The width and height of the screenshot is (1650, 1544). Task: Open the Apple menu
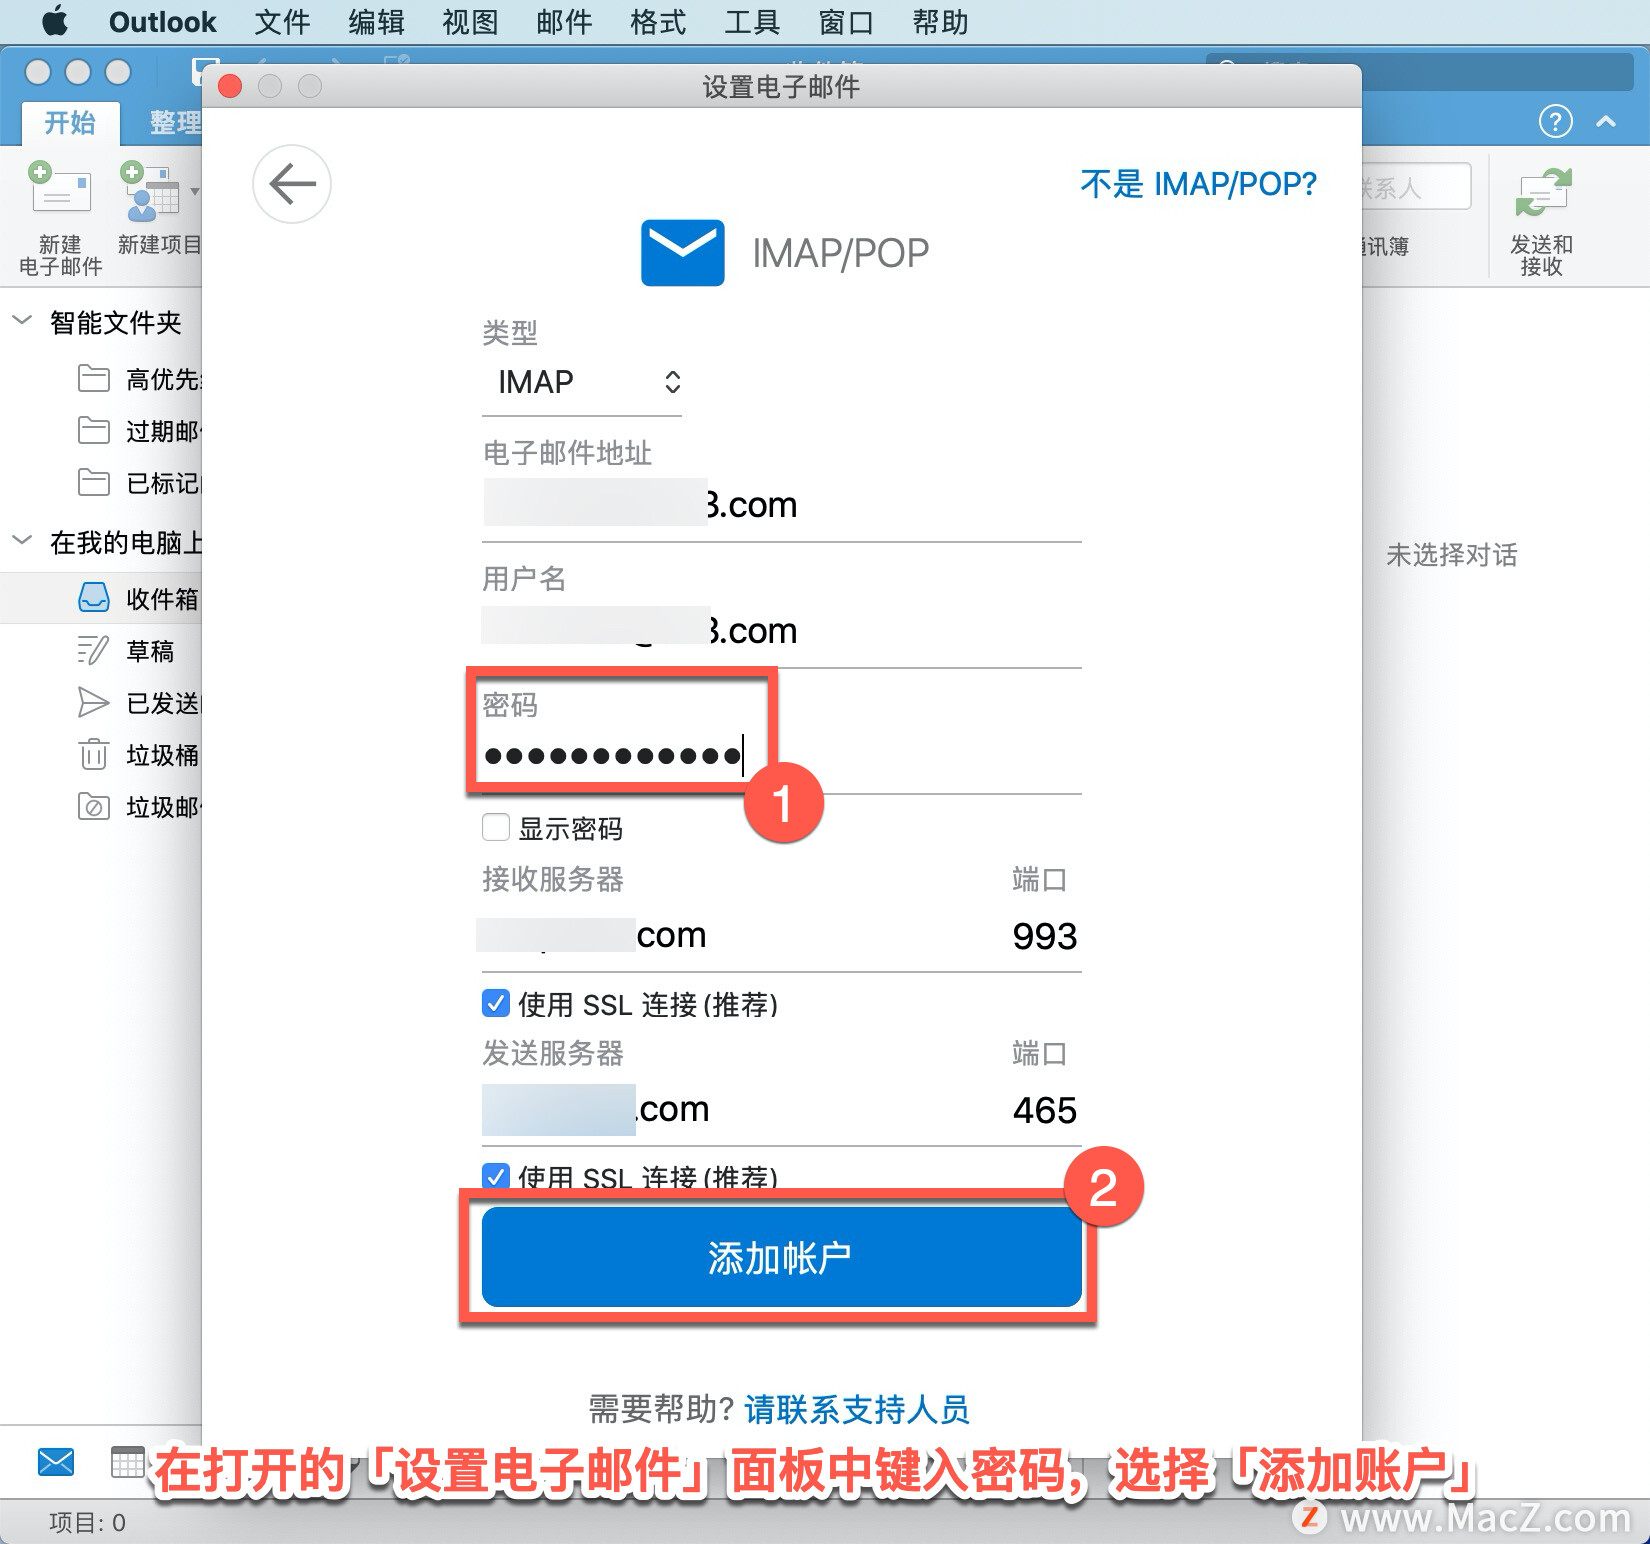(55, 21)
